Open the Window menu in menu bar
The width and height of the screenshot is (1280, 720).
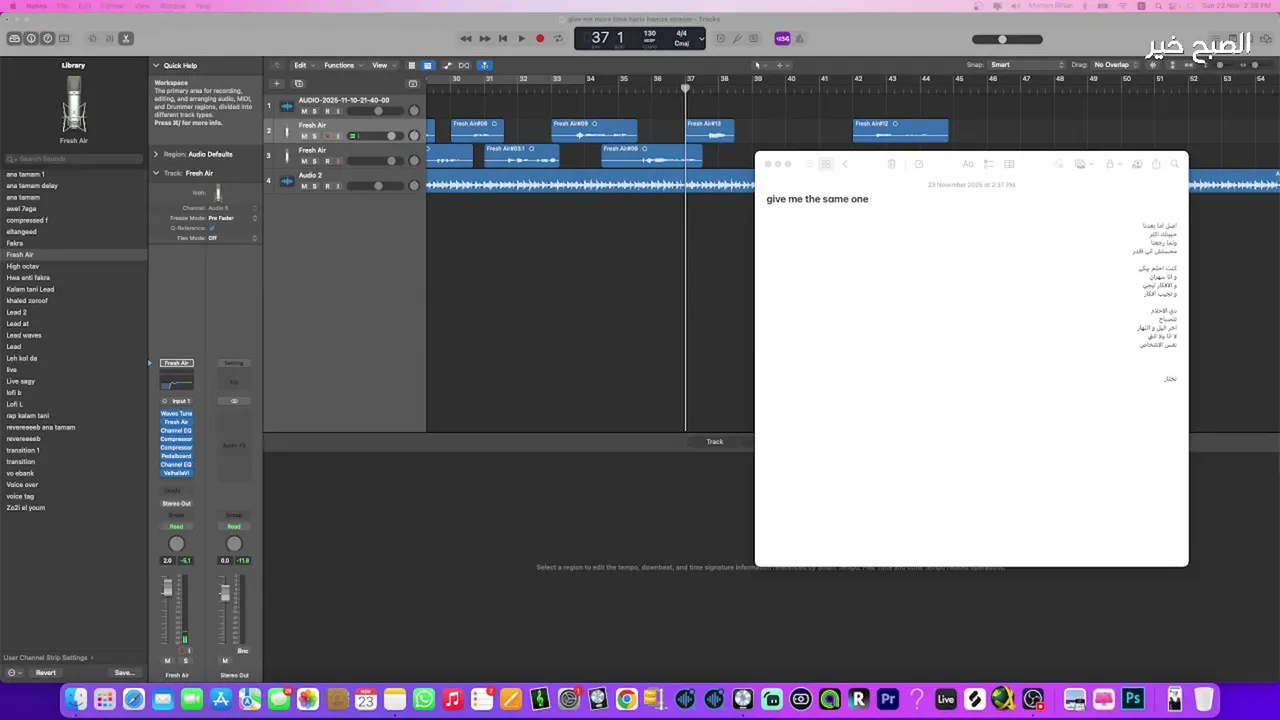172,6
